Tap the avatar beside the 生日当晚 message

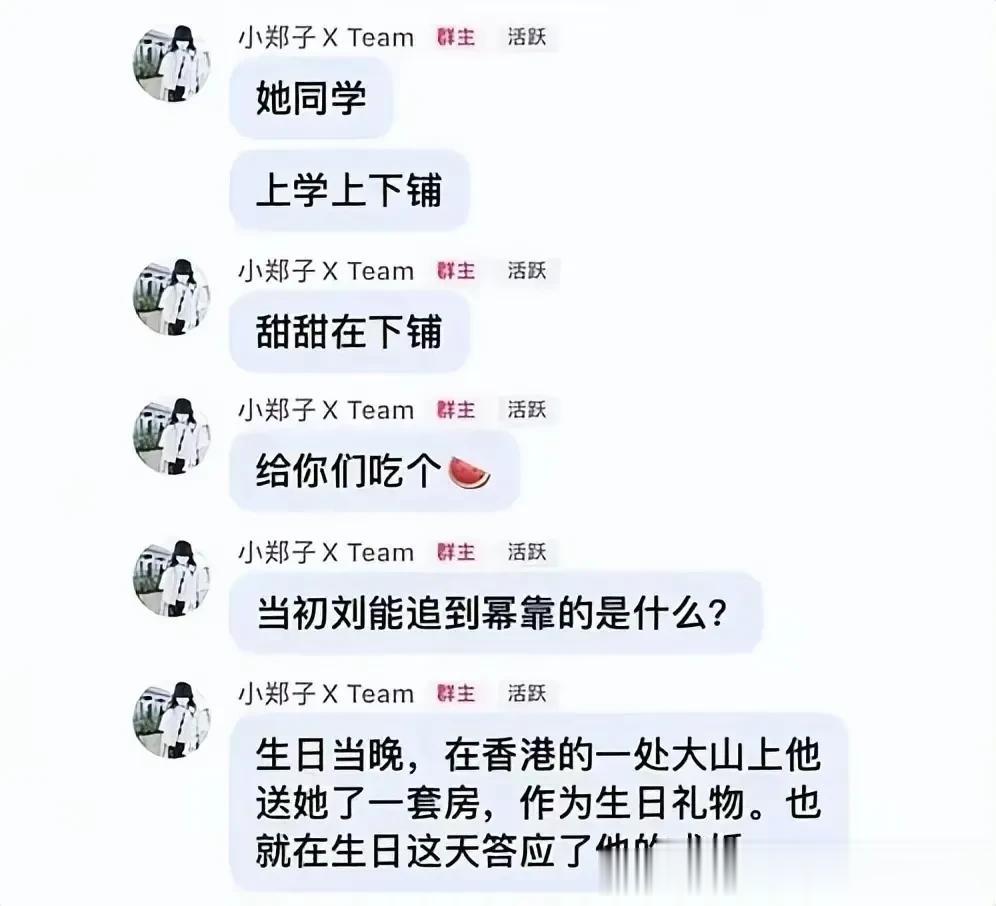(x=172, y=719)
